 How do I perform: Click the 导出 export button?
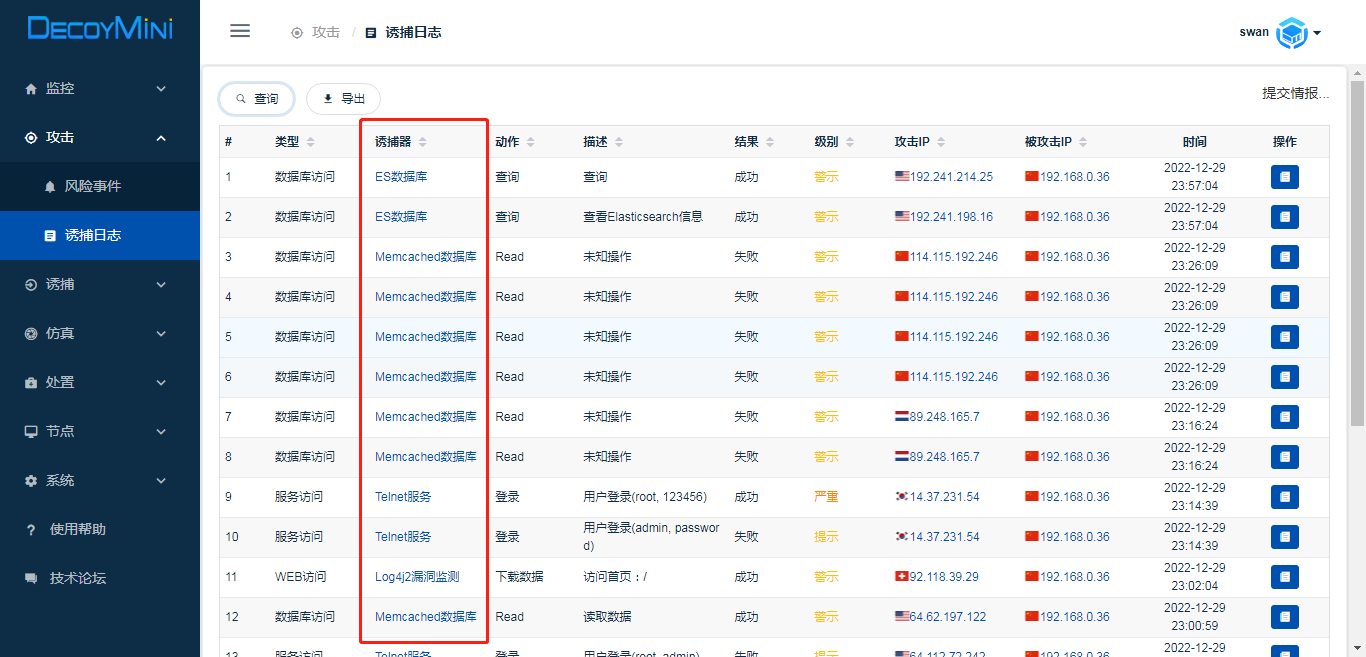coord(343,99)
